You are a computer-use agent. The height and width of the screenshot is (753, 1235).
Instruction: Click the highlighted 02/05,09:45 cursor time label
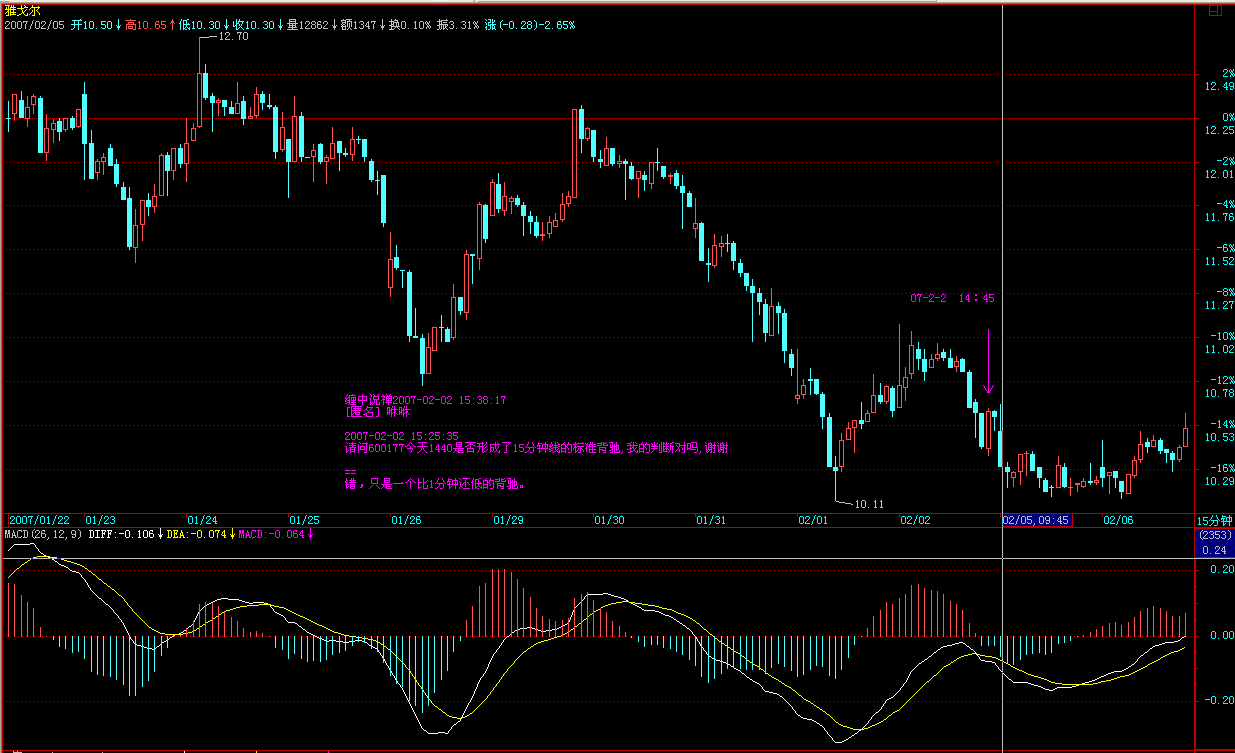1037,521
